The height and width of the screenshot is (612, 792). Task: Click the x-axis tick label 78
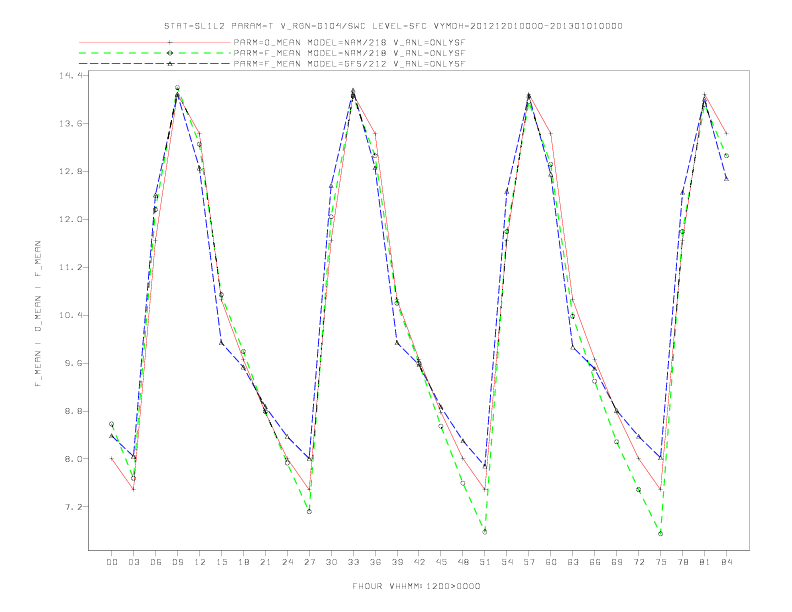pyautogui.click(x=682, y=562)
